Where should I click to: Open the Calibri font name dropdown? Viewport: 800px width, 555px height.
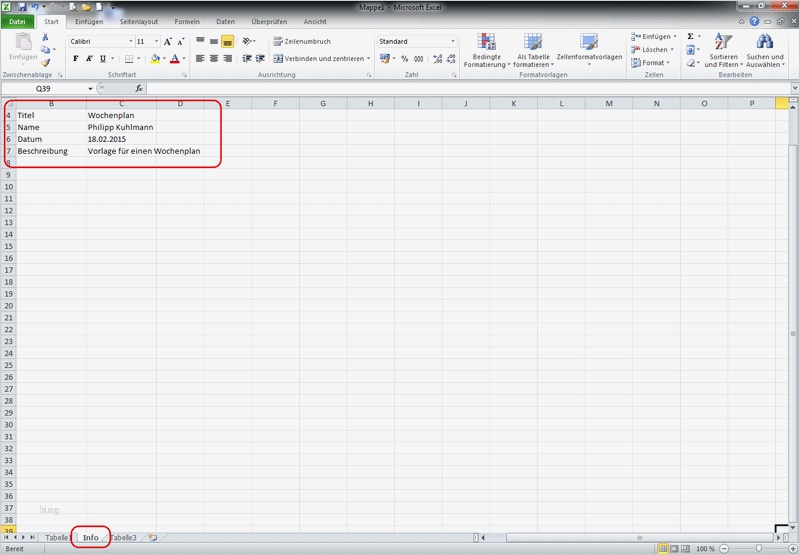(131, 41)
